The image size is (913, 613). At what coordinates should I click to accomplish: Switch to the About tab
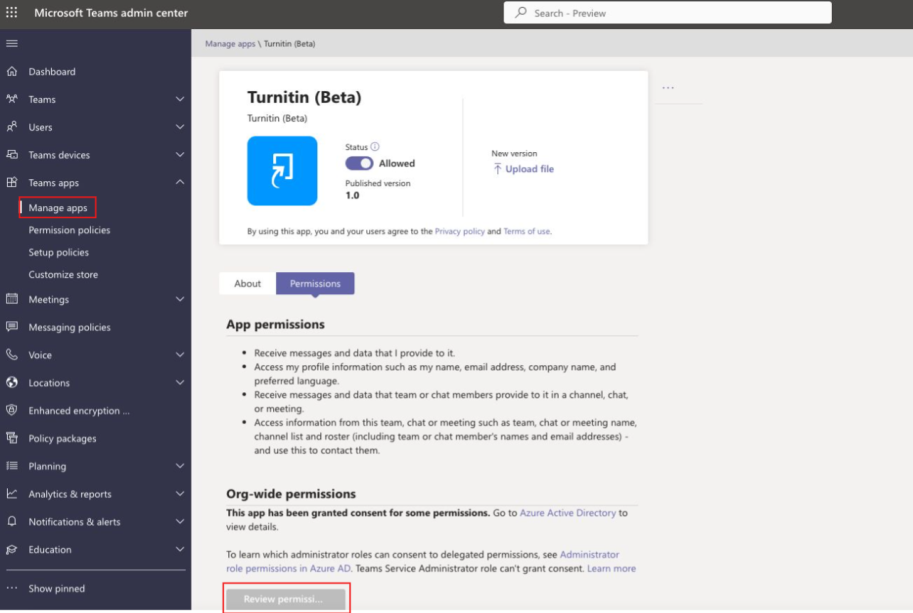pos(247,284)
